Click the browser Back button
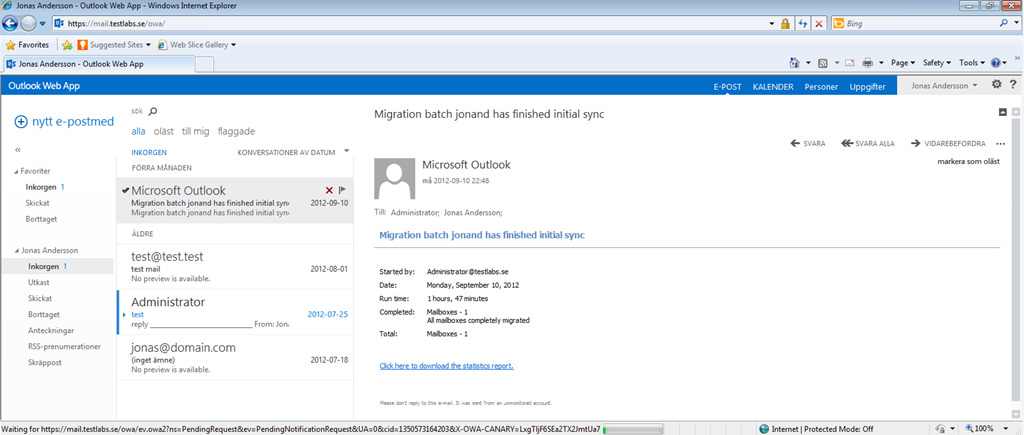The width and height of the screenshot is (1024, 435). pos(10,23)
